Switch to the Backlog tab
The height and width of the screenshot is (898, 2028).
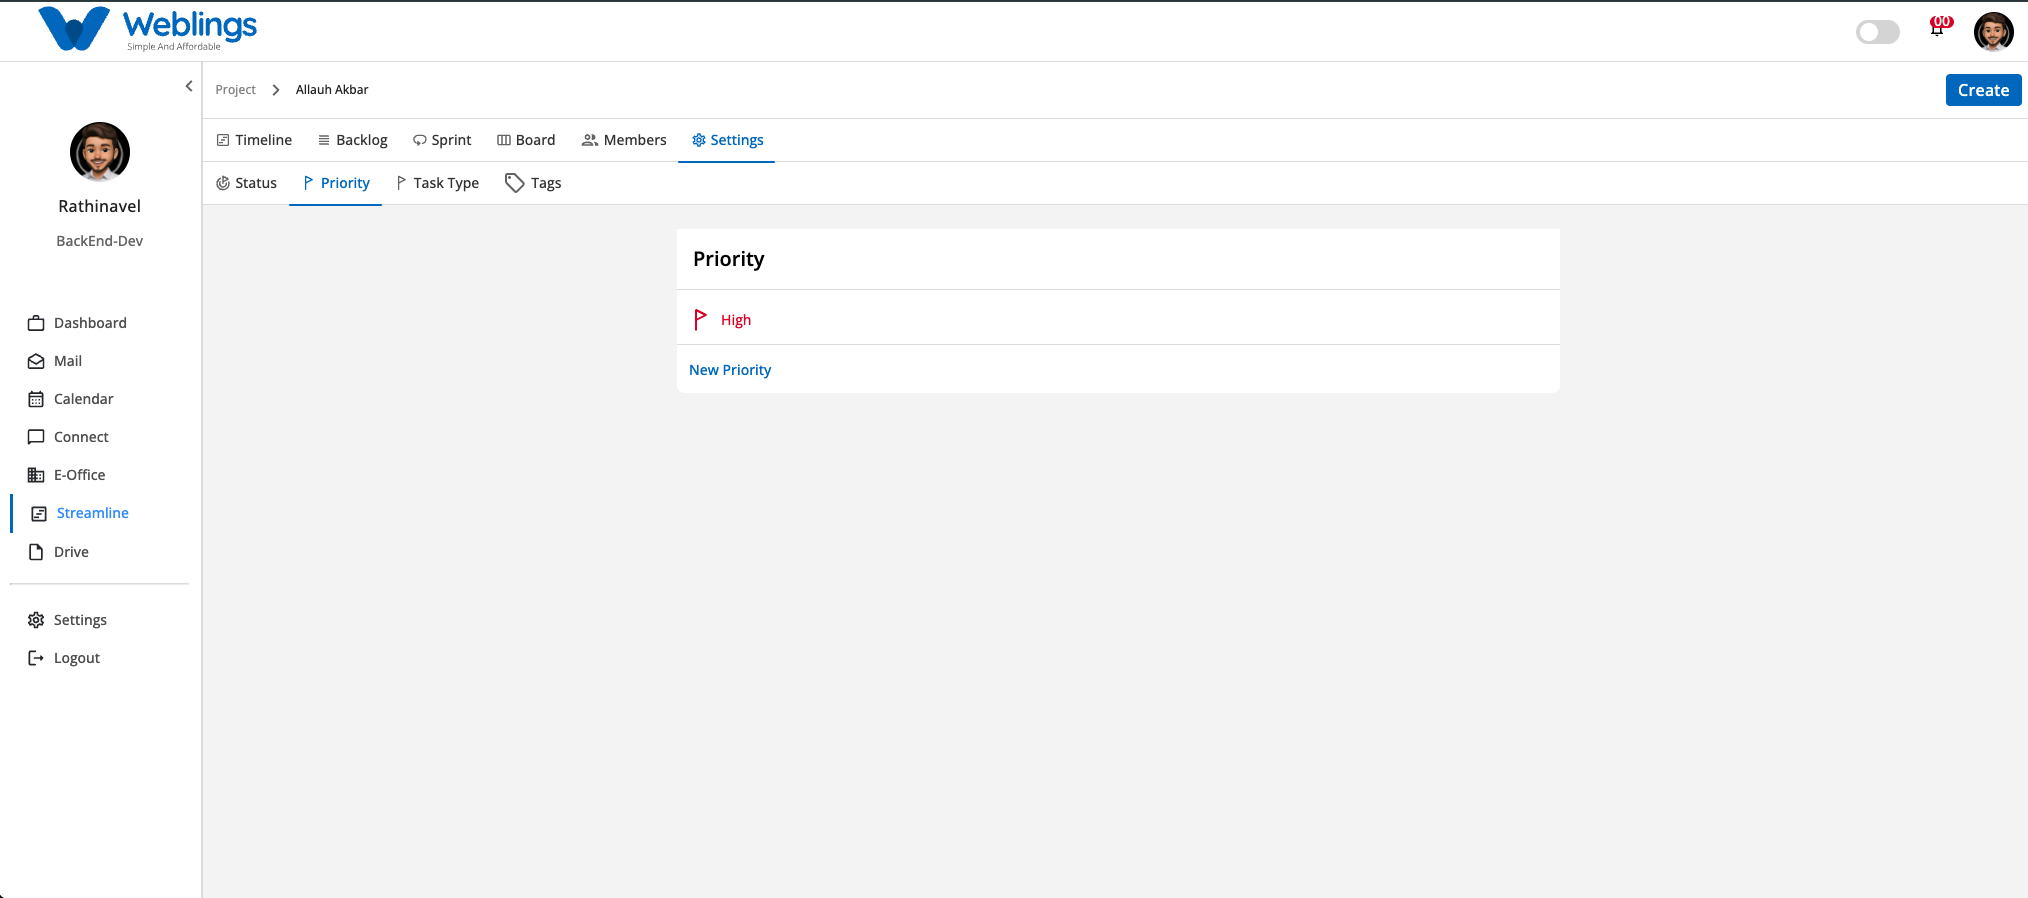click(x=352, y=140)
